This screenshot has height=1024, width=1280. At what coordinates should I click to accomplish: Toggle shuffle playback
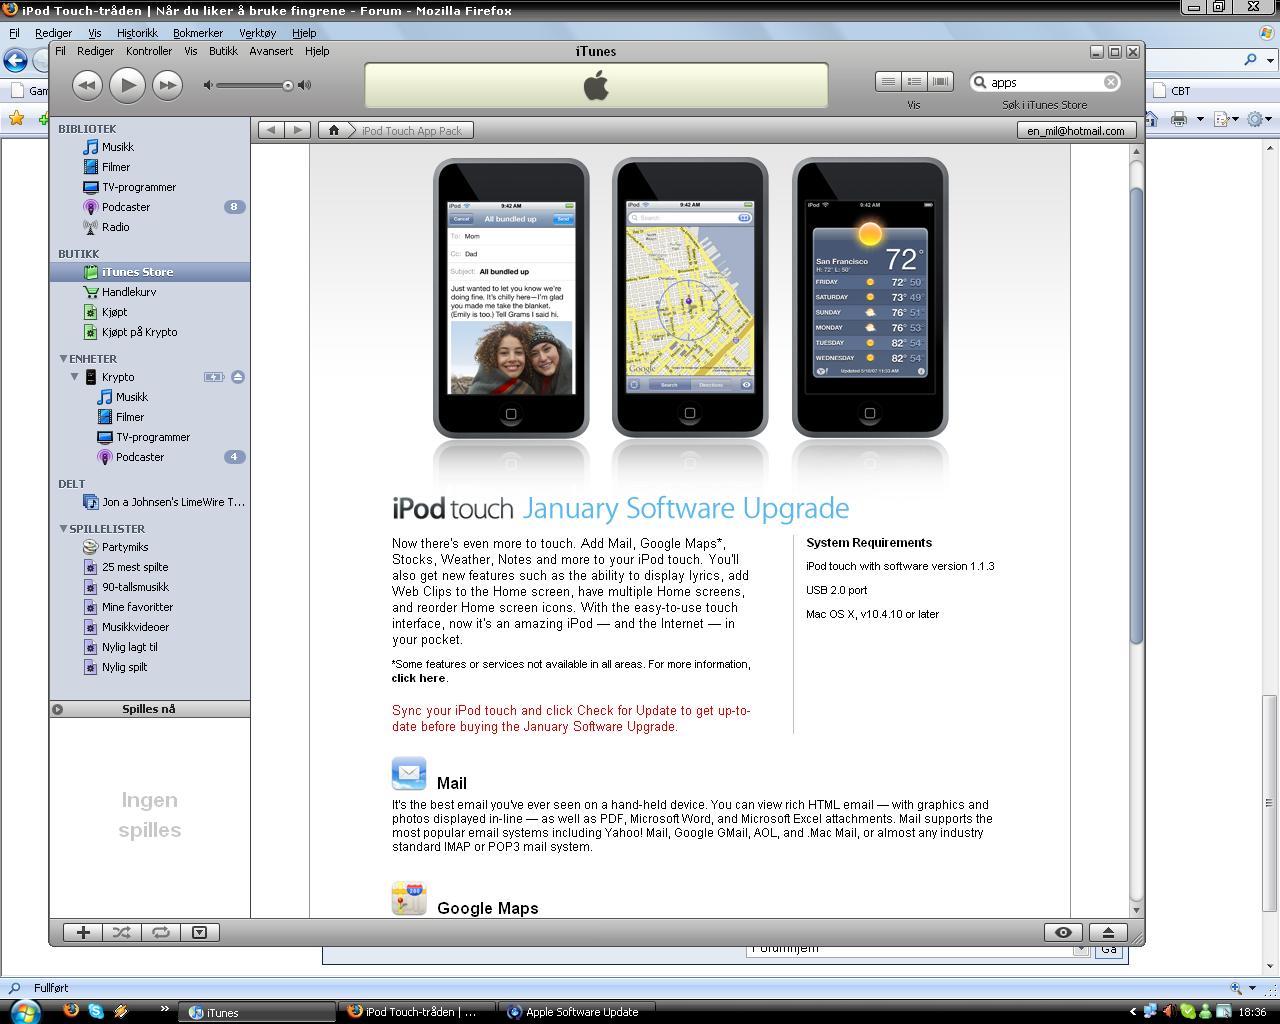click(x=121, y=932)
